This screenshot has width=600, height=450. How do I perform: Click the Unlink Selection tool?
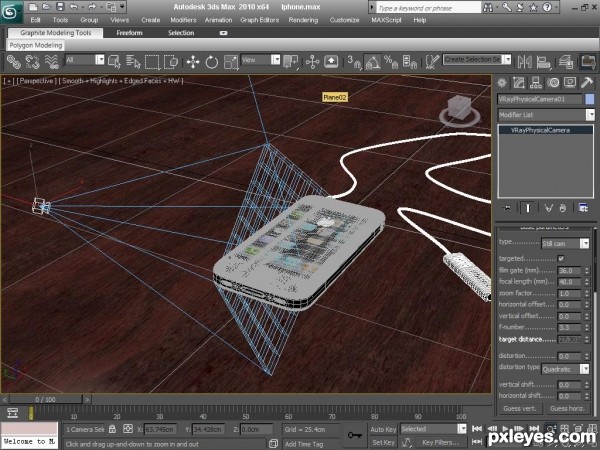[33, 62]
